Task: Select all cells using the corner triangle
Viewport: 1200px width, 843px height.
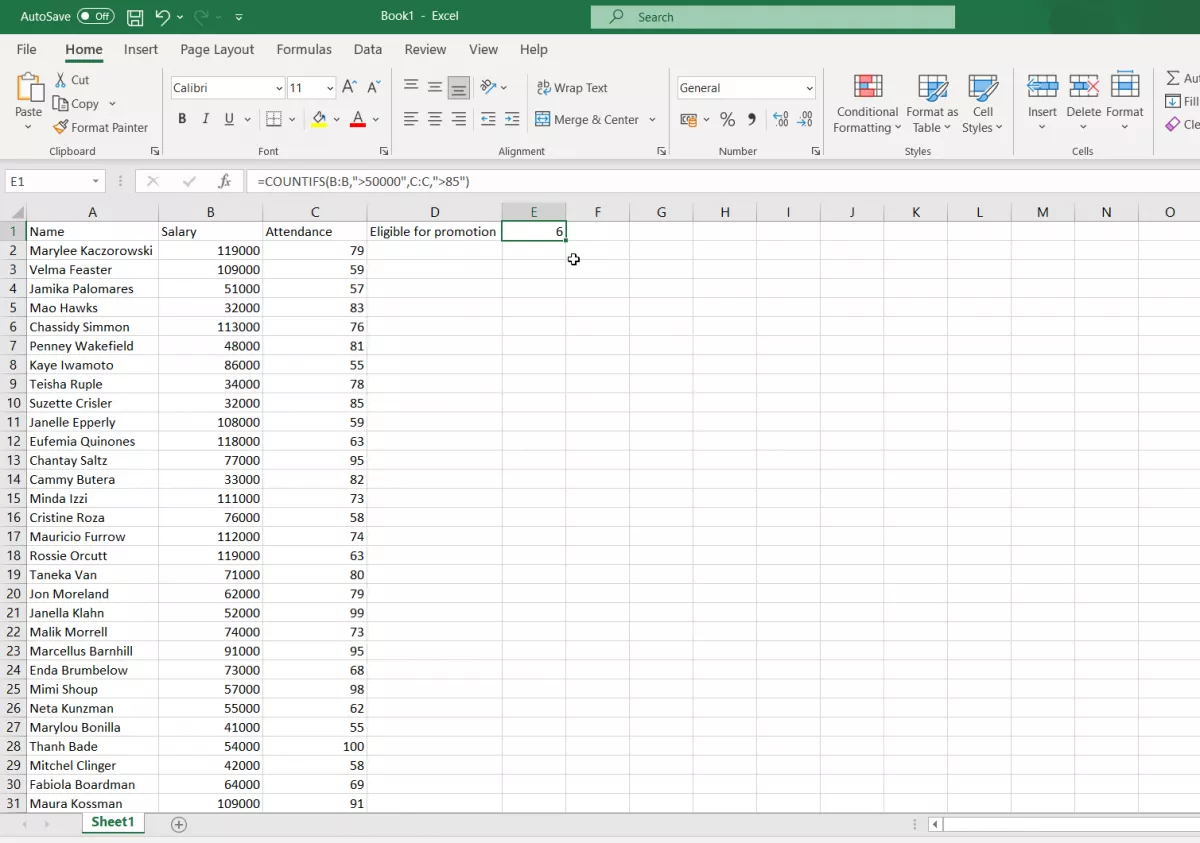Action: [x=18, y=212]
